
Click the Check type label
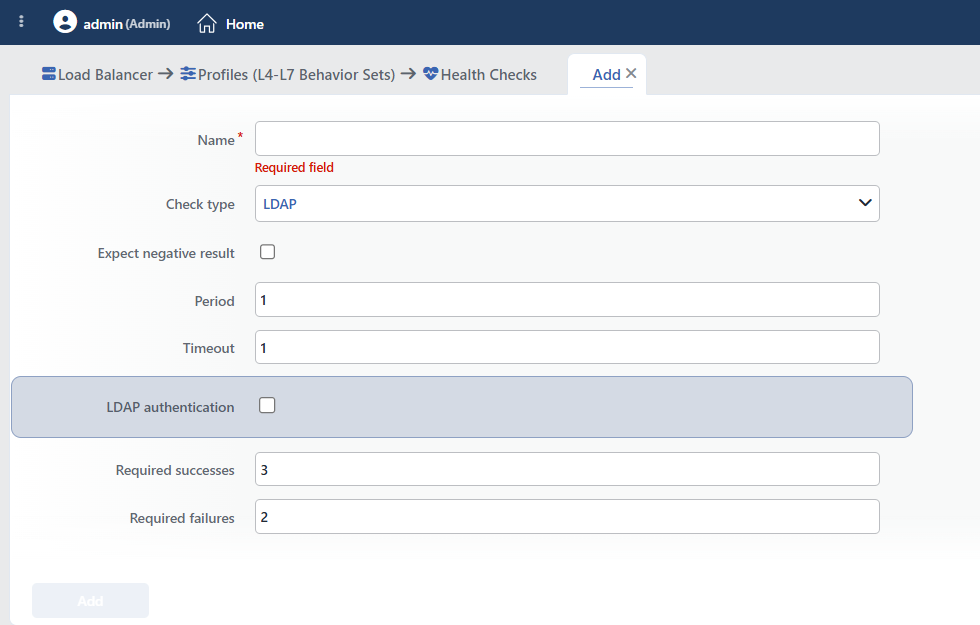coord(200,204)
